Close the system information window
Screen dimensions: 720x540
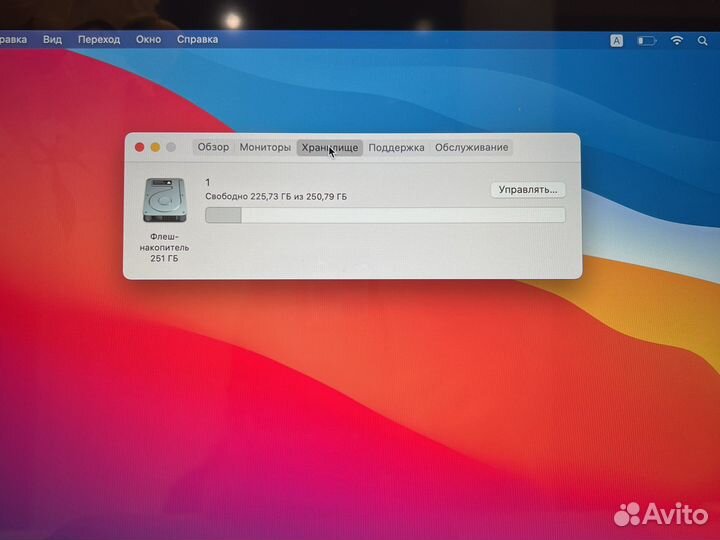coord(139,147)
